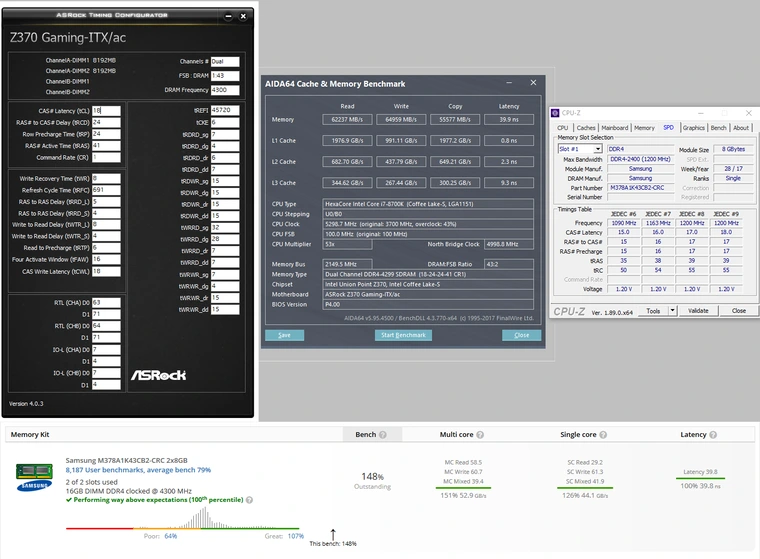This screenshot has height=559, width=760.
Task: Click the Memory Write value 64959 MB/s
Action: 401,119
